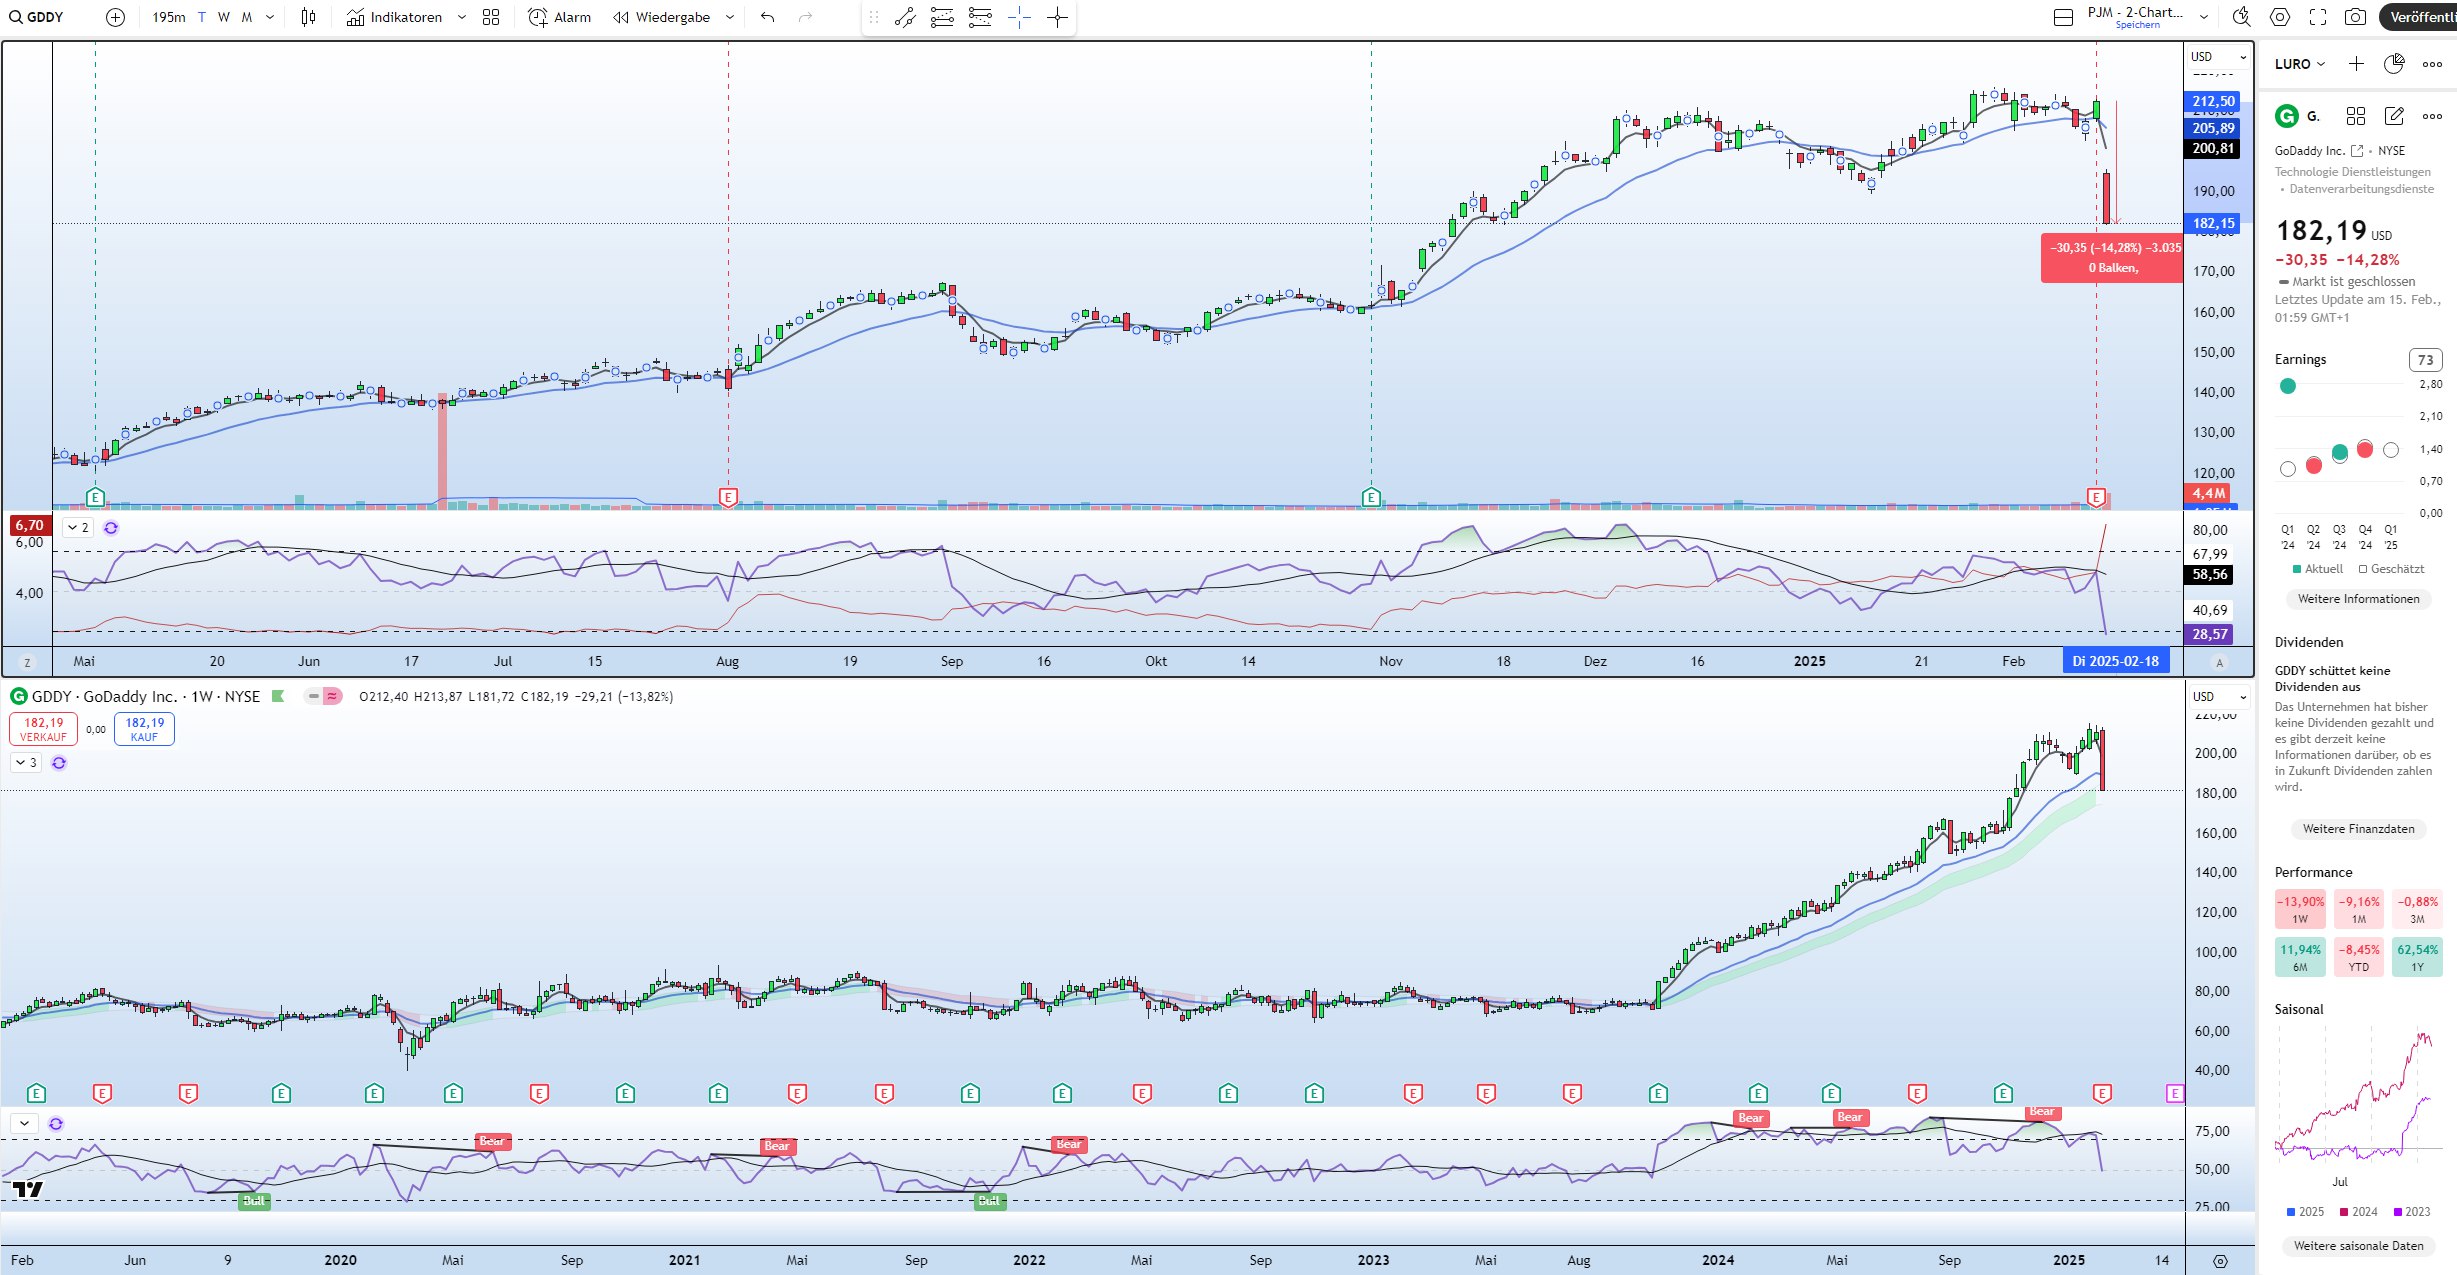Viewport: 2457px width, 1275px height.
Task: Open the indicator templates grid icon
Action: 491,17
